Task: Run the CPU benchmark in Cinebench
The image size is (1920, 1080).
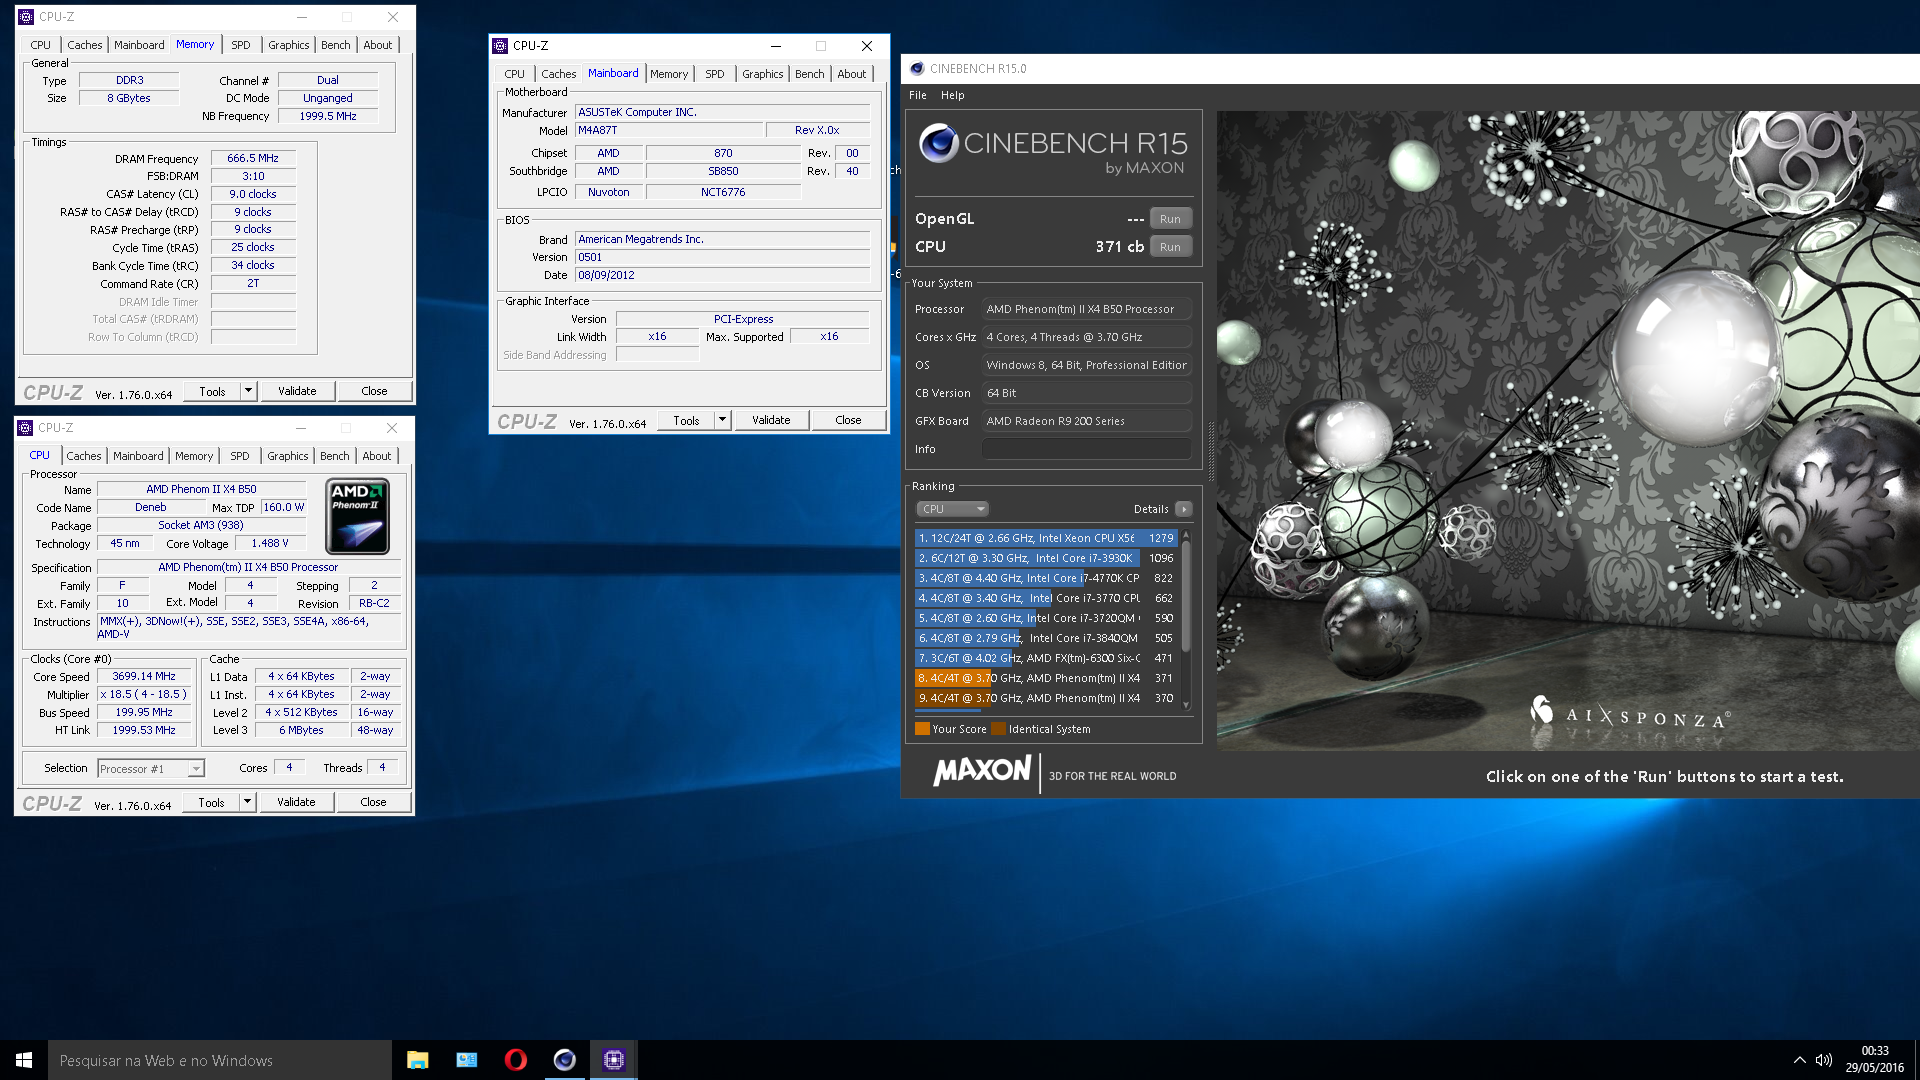Action: coord(1170,247)
